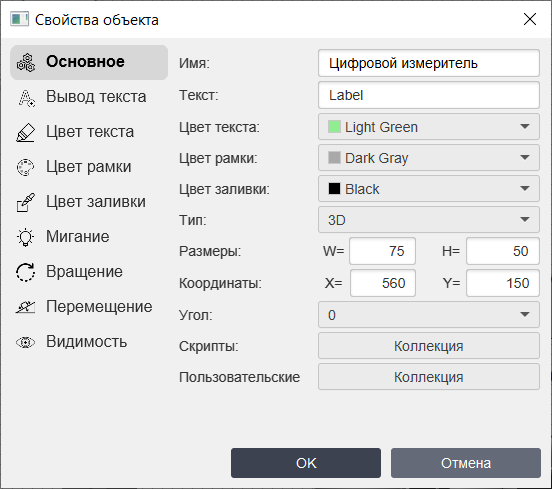Confirm with the OK button

(x=306, y=463)
